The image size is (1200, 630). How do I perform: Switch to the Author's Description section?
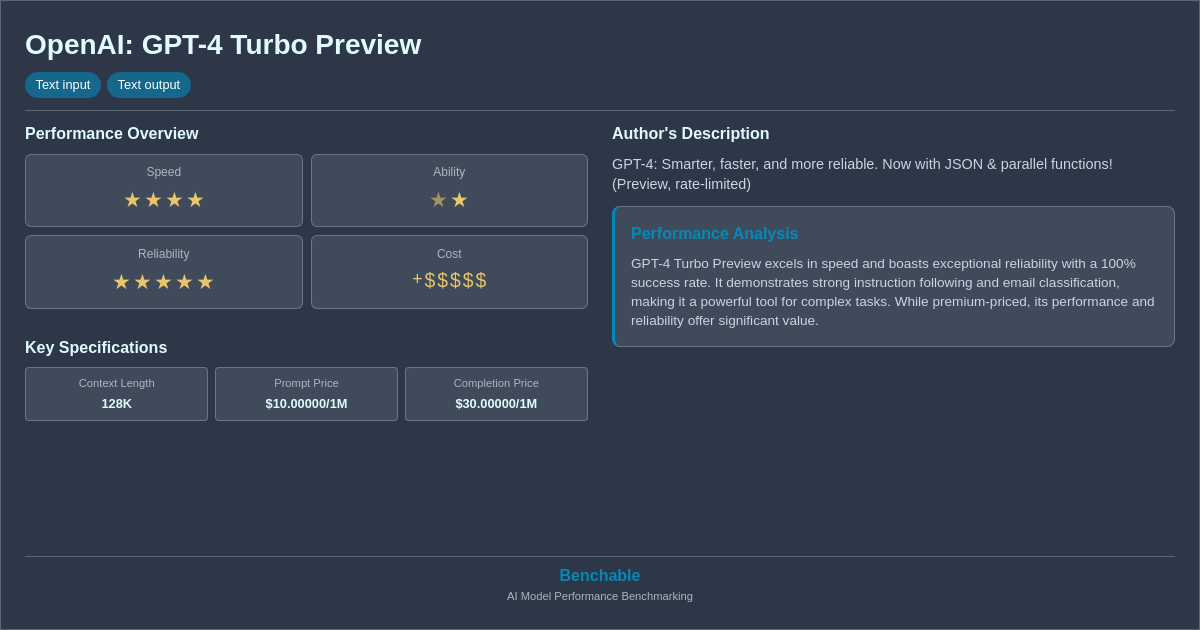(x=690, y=133)
